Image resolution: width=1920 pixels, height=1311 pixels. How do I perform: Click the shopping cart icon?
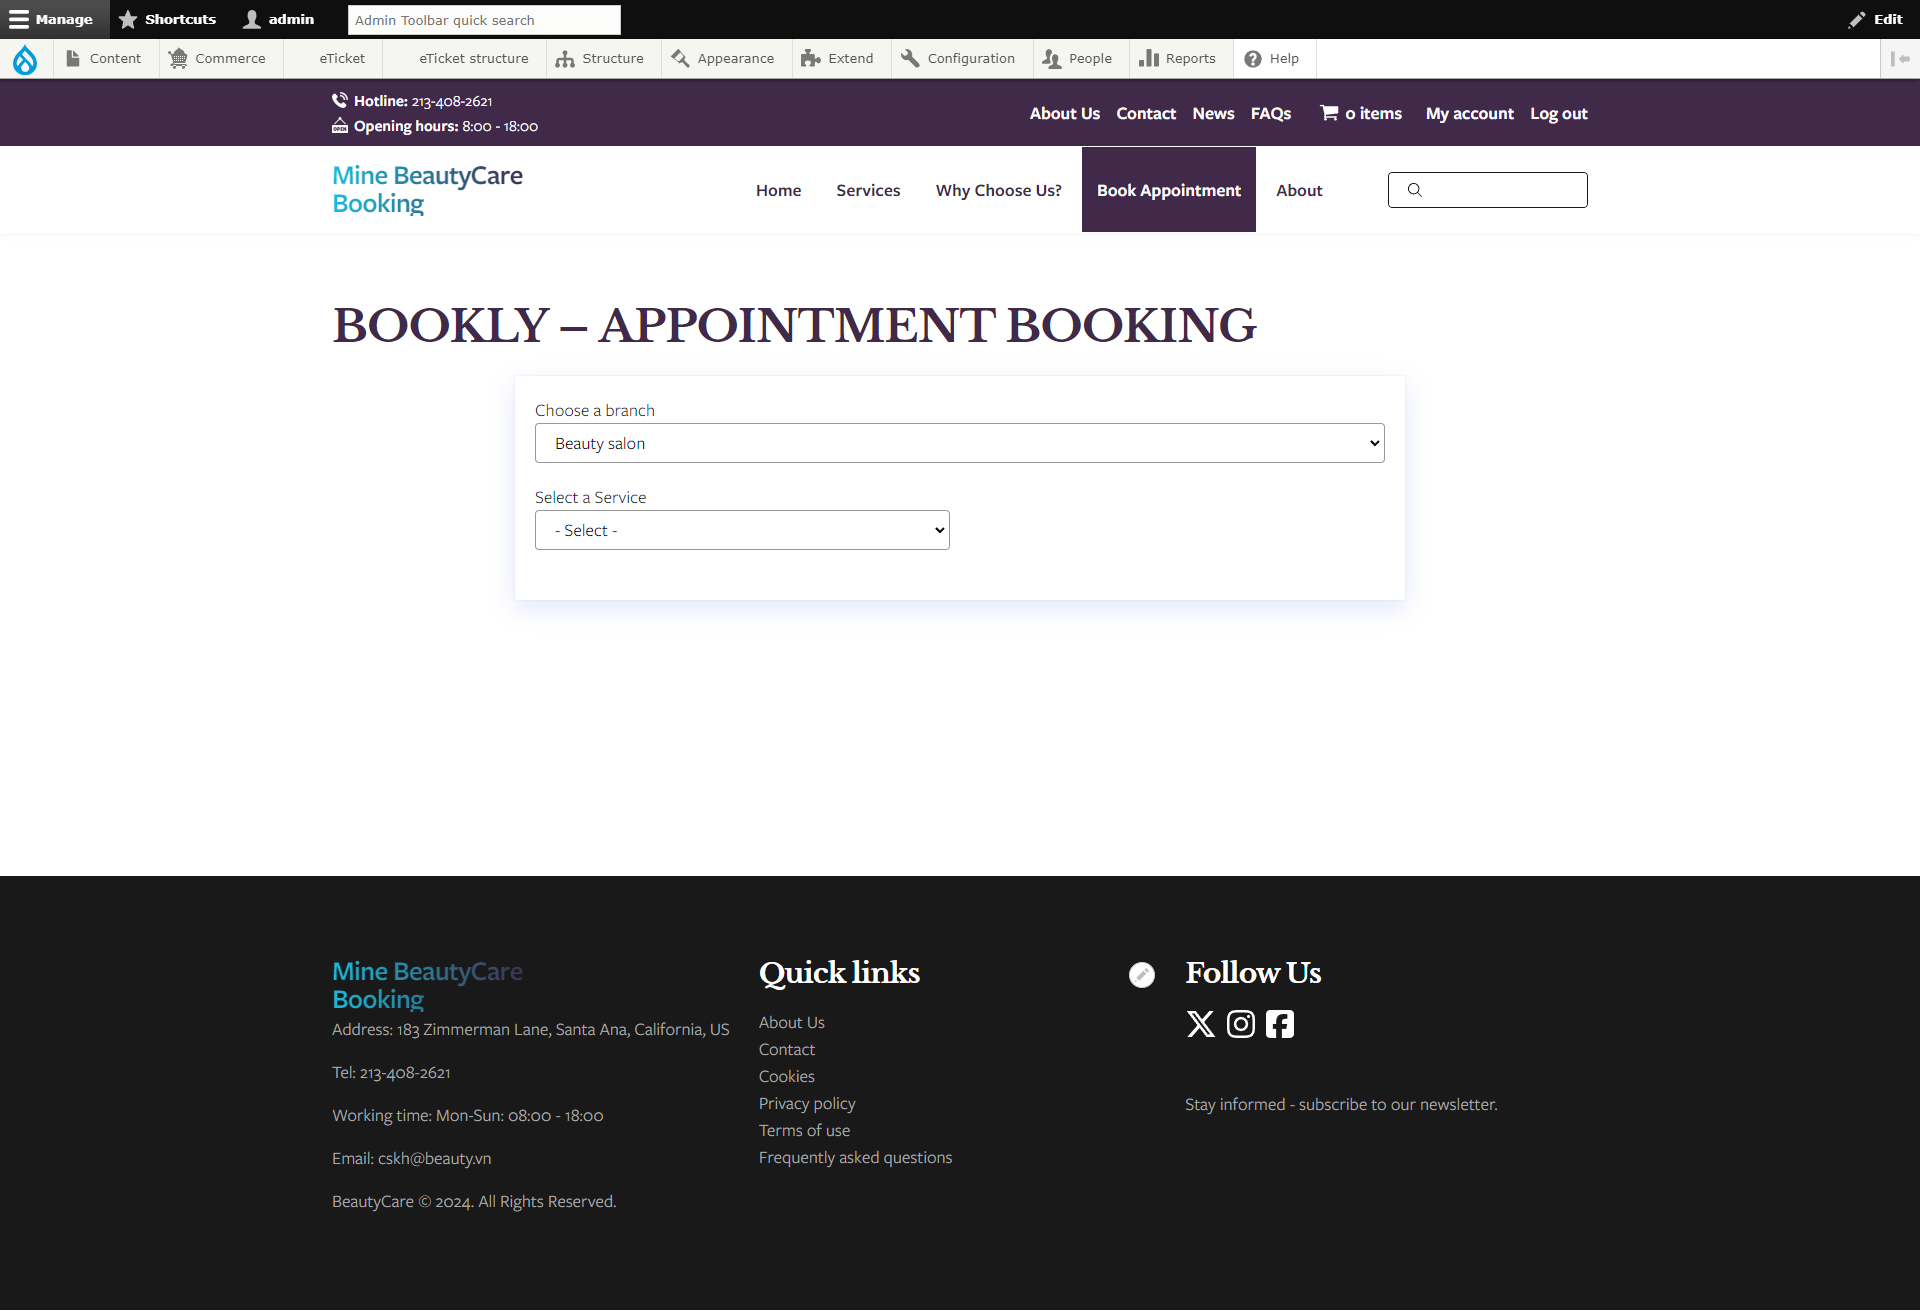point(1329,113)
